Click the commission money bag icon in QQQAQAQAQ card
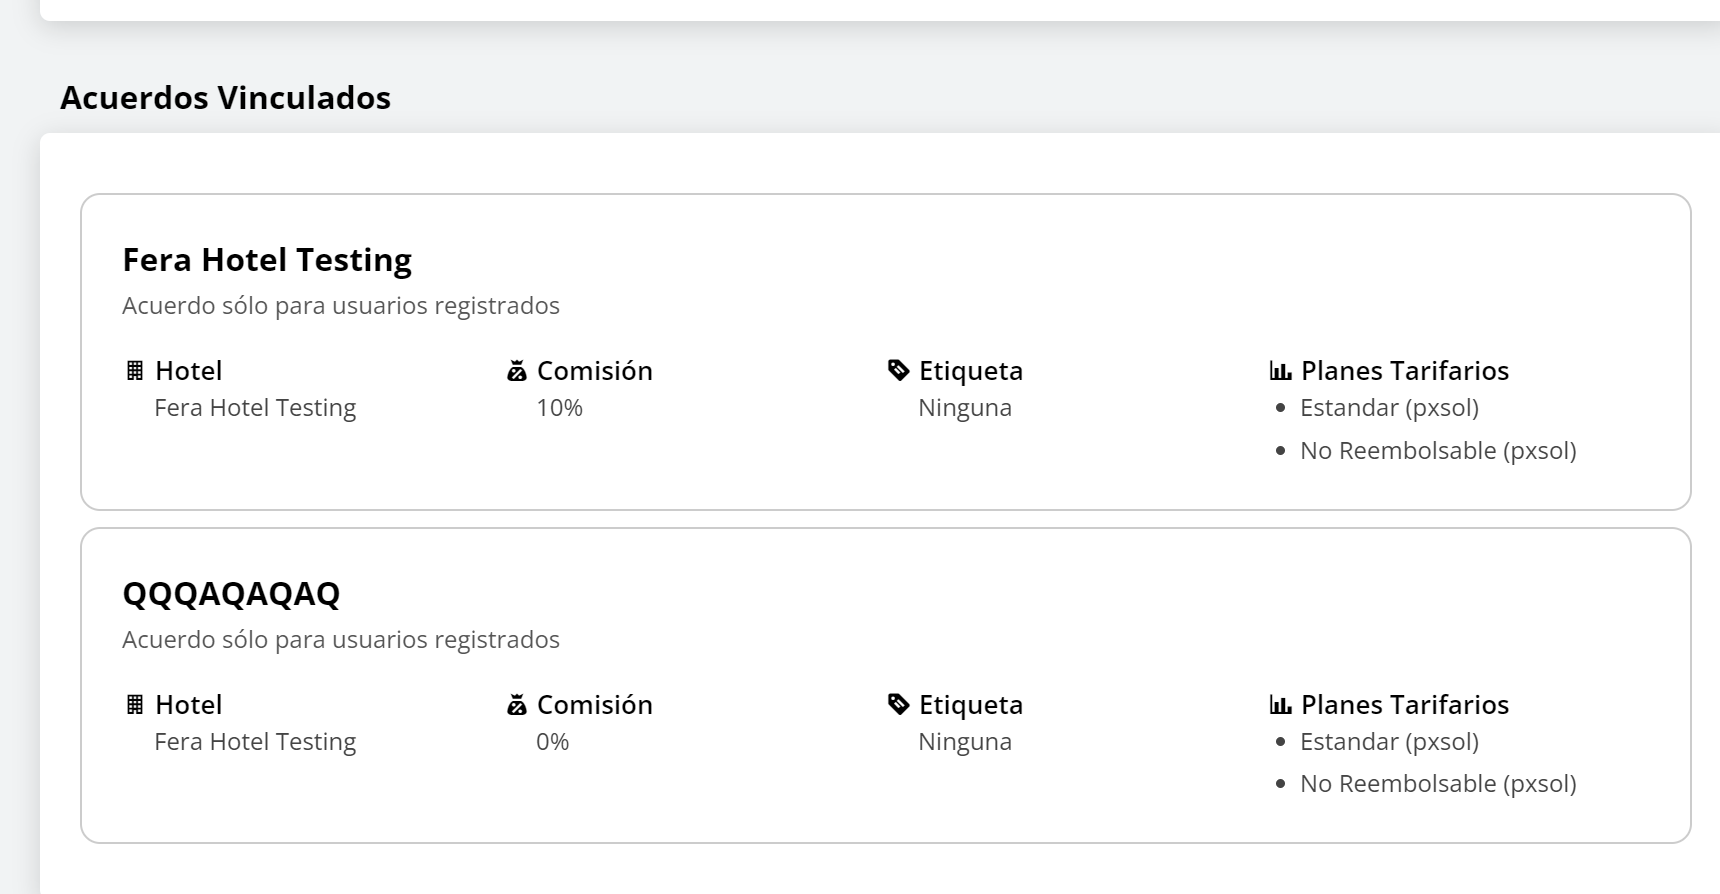Image resolution: width=1720 pixels, height=894 pixels. click(x=516, y=705)
